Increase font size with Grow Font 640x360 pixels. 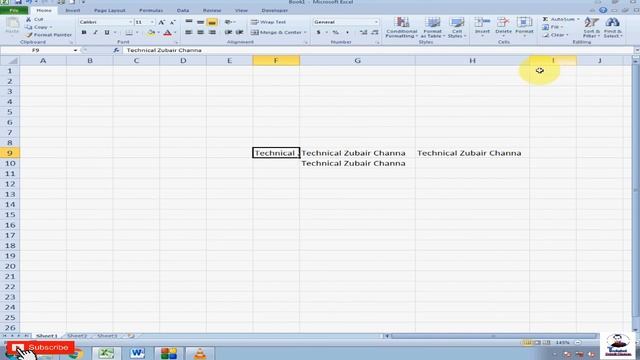click(x=162, y=22)
